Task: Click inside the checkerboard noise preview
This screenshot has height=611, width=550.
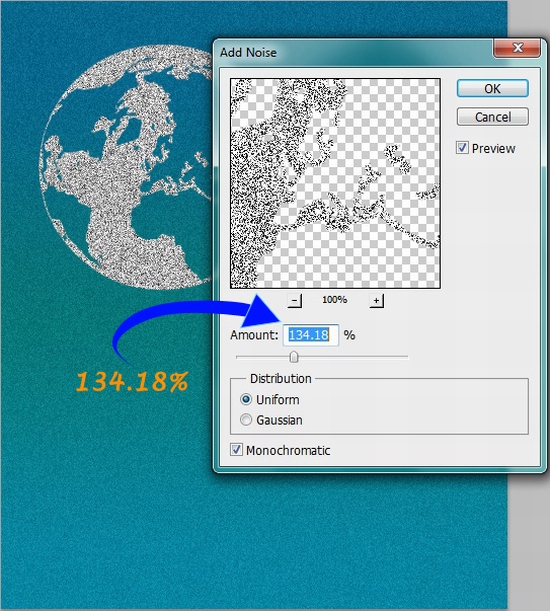Action: click(x=335, y=183)
